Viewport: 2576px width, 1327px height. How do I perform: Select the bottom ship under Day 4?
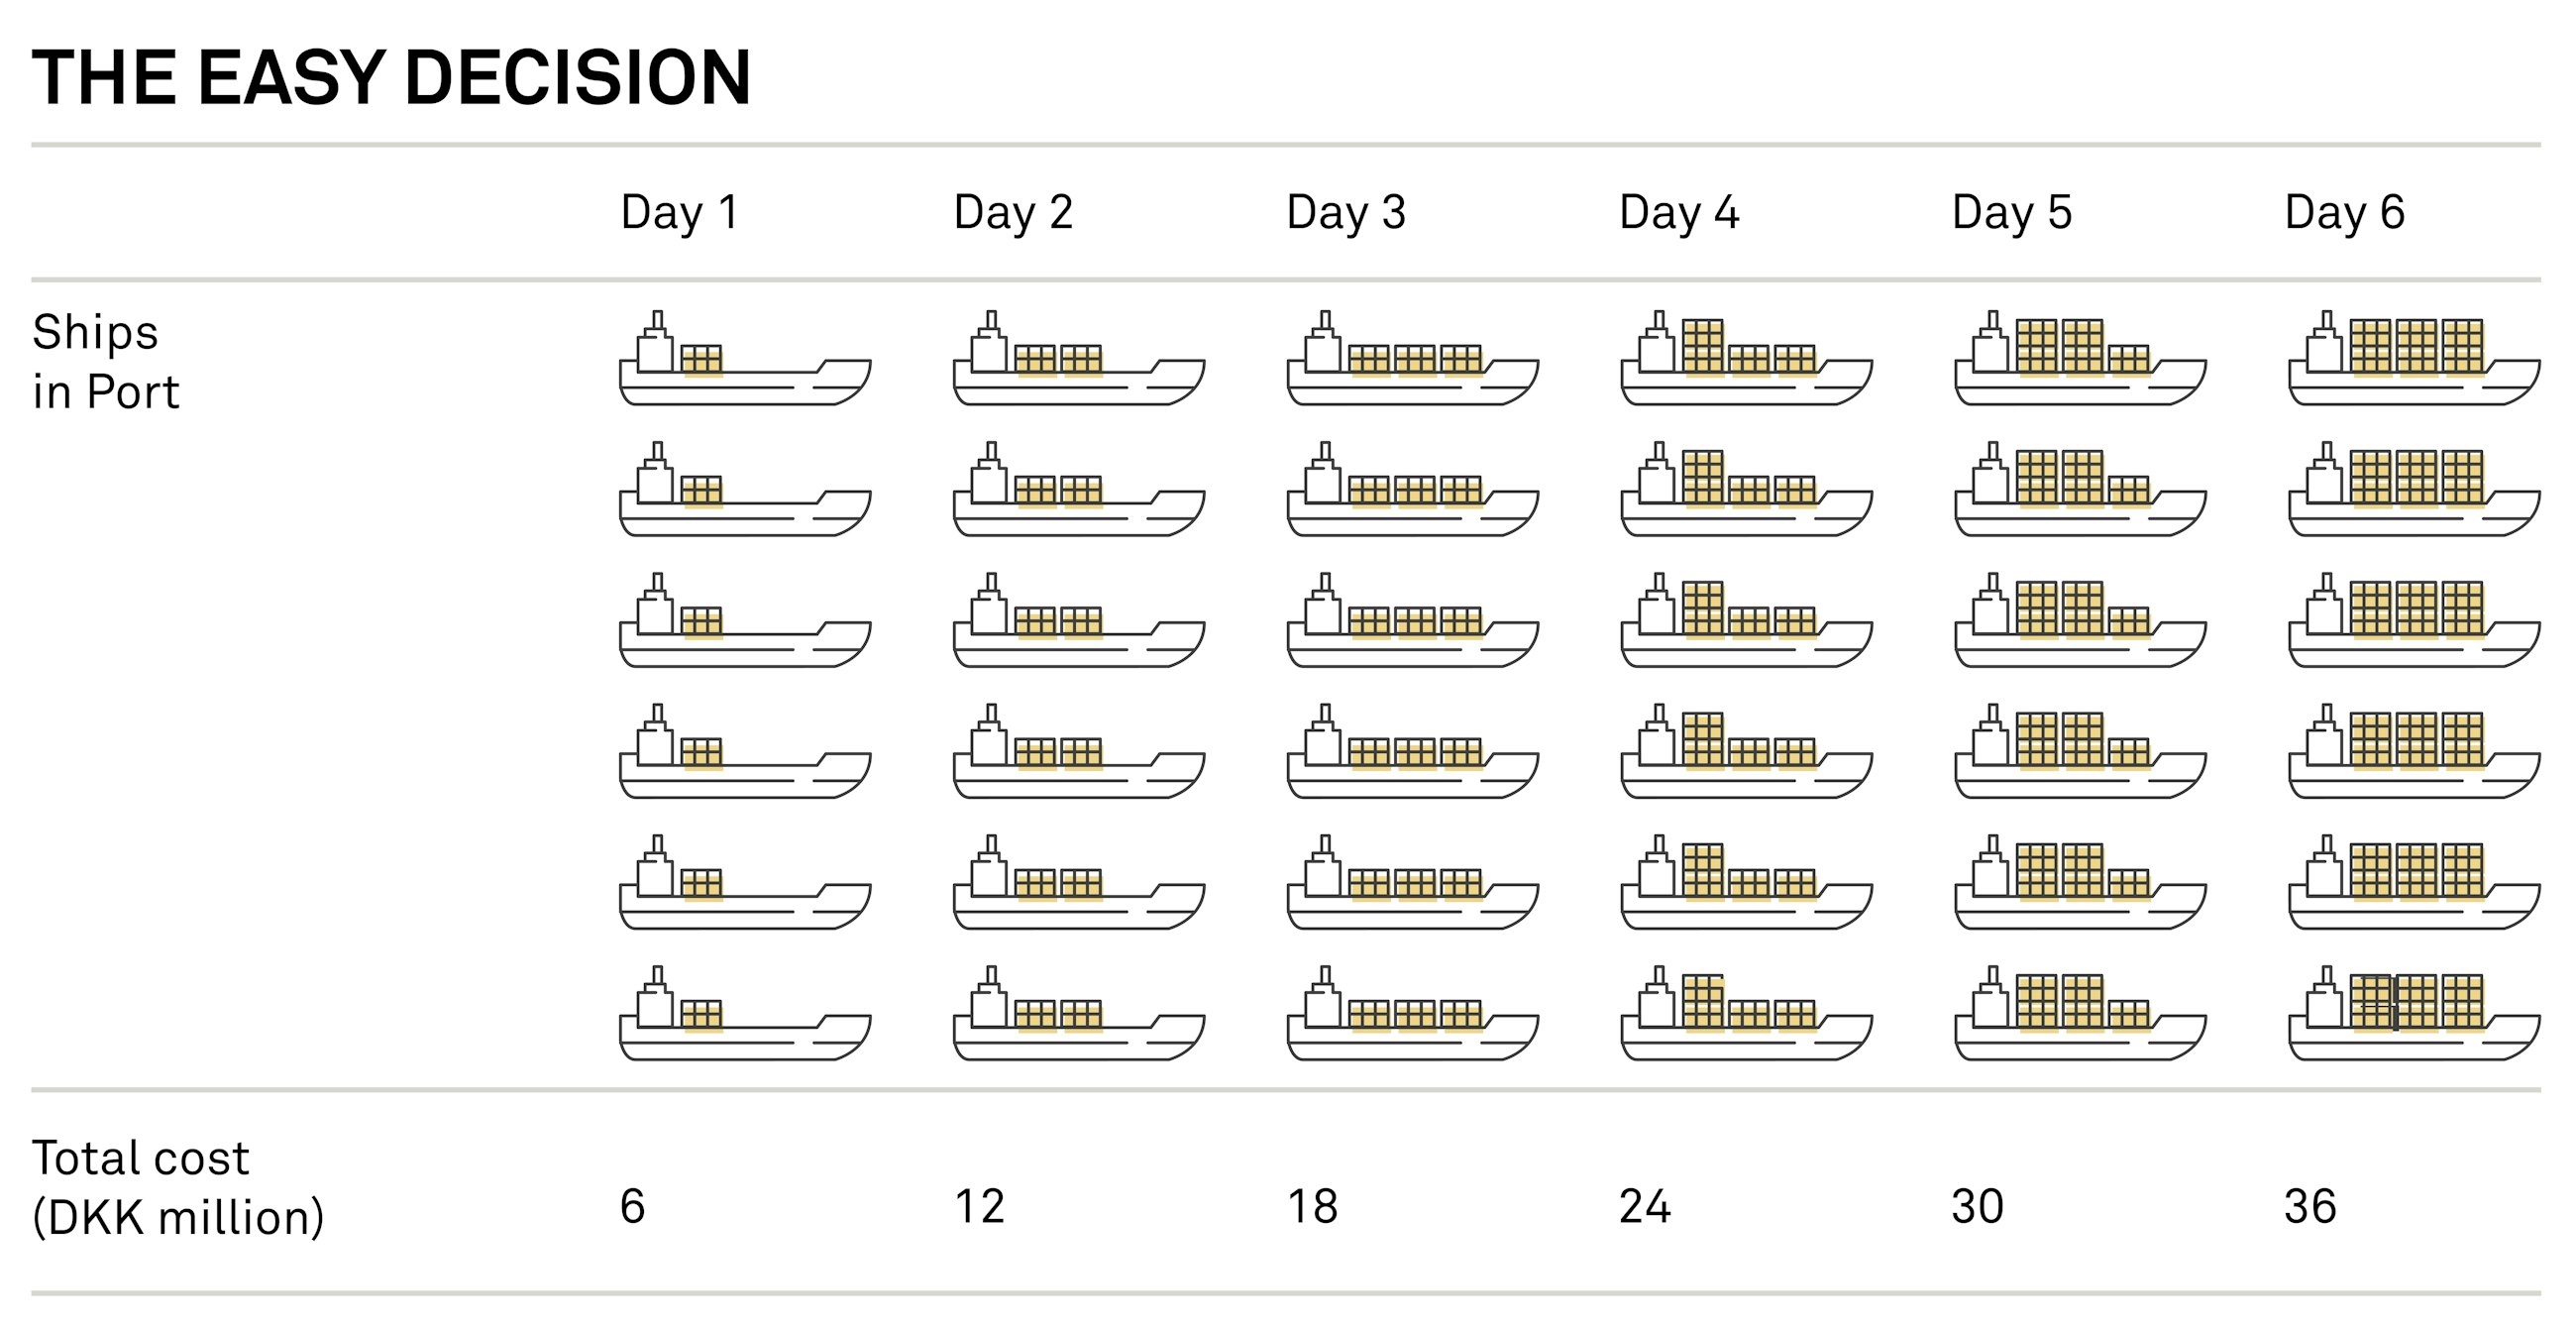pyautogui.click(x=1746, y=1015)
